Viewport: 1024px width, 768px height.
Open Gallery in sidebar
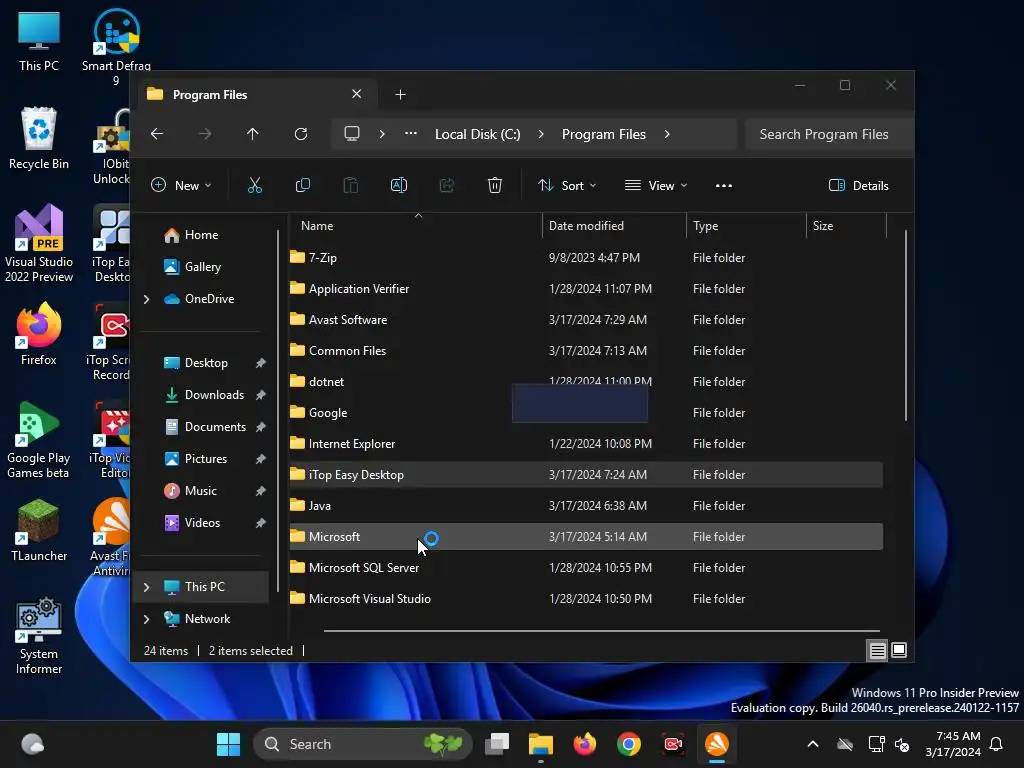tap(203, 267)
